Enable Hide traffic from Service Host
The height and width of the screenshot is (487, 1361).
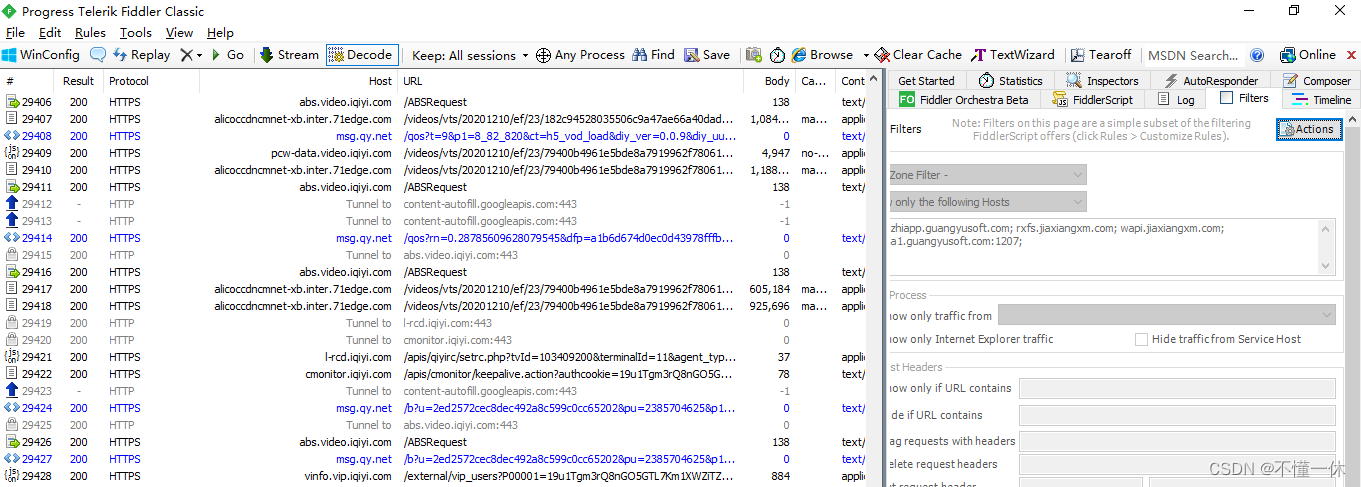pyautogui.click(x=1141, y=339)
